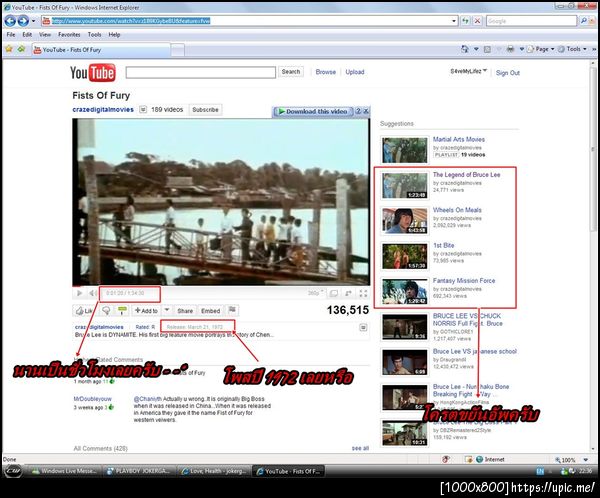Open the View menu

coord(45,34)
